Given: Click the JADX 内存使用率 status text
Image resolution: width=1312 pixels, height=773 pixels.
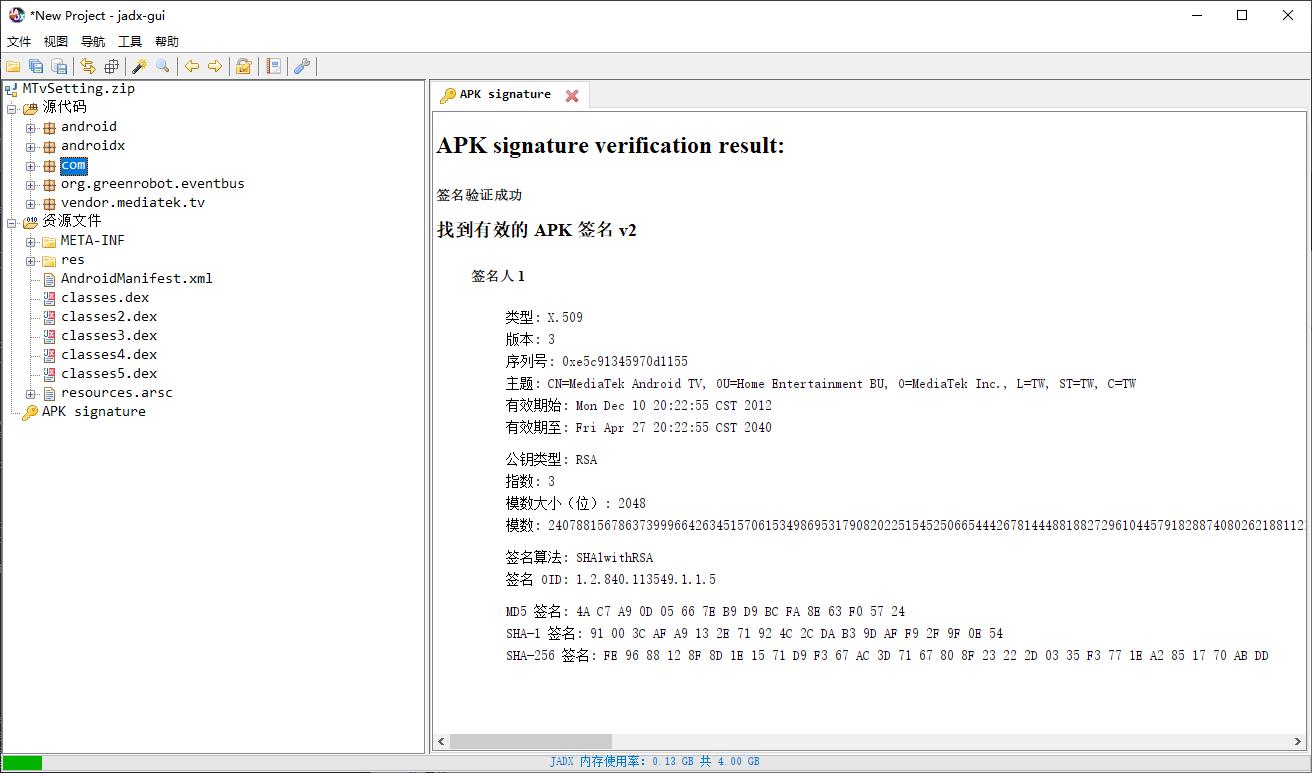Looking at the screenshot, I should coord(655,762).
